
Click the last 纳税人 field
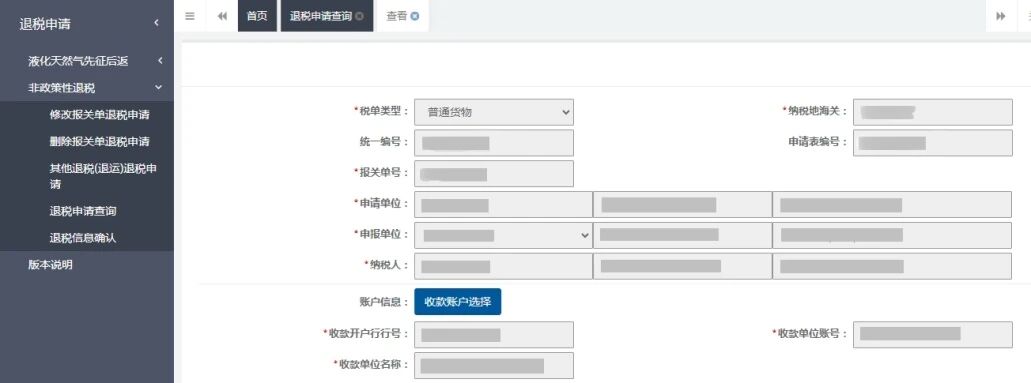point(892,266)
